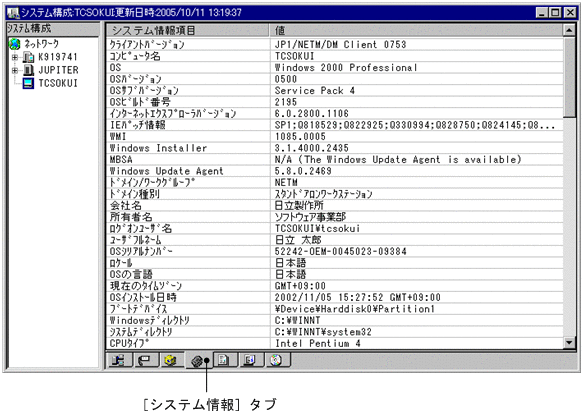Select value ¥Device¥Harddisk0¥Partition1
The width and height of the screenshot is (585, 417).
(x=354, y=309)
